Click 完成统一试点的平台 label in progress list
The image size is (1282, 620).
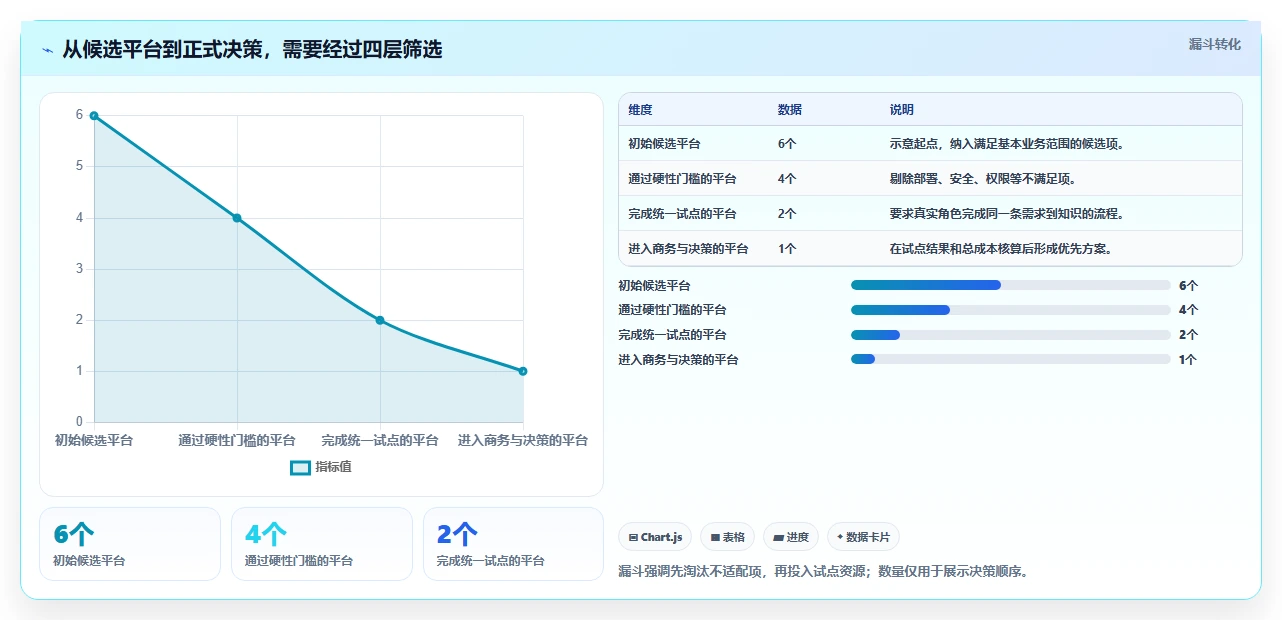[672, 335]
